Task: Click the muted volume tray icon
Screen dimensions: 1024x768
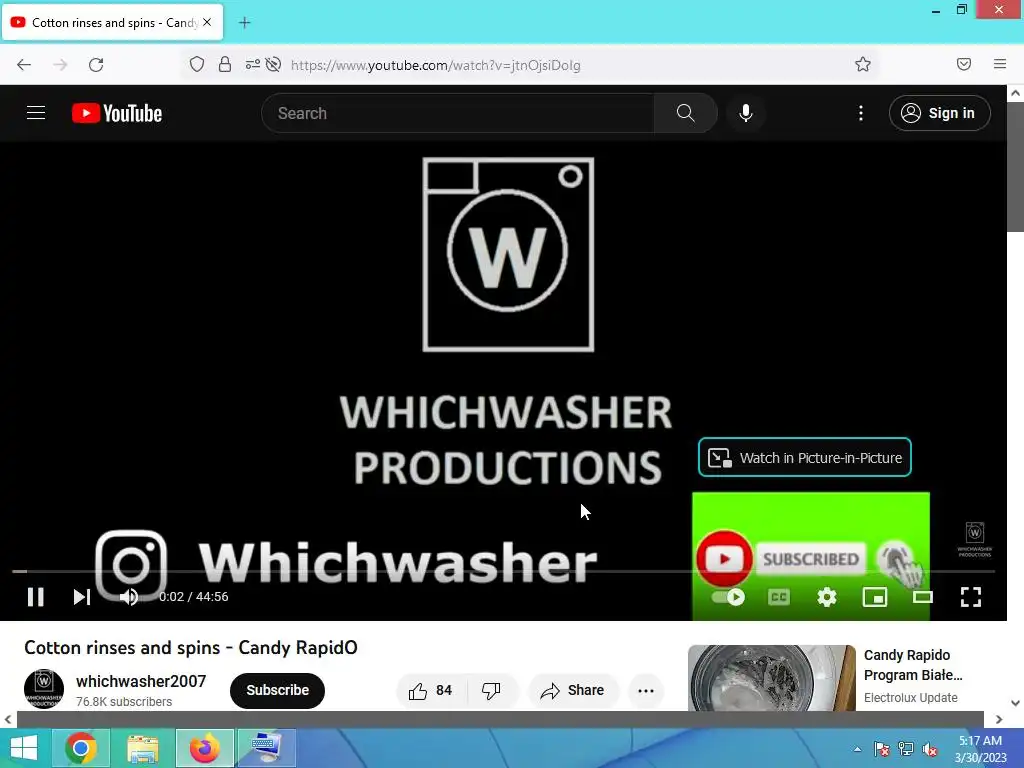Action: [x=930, y=749]
